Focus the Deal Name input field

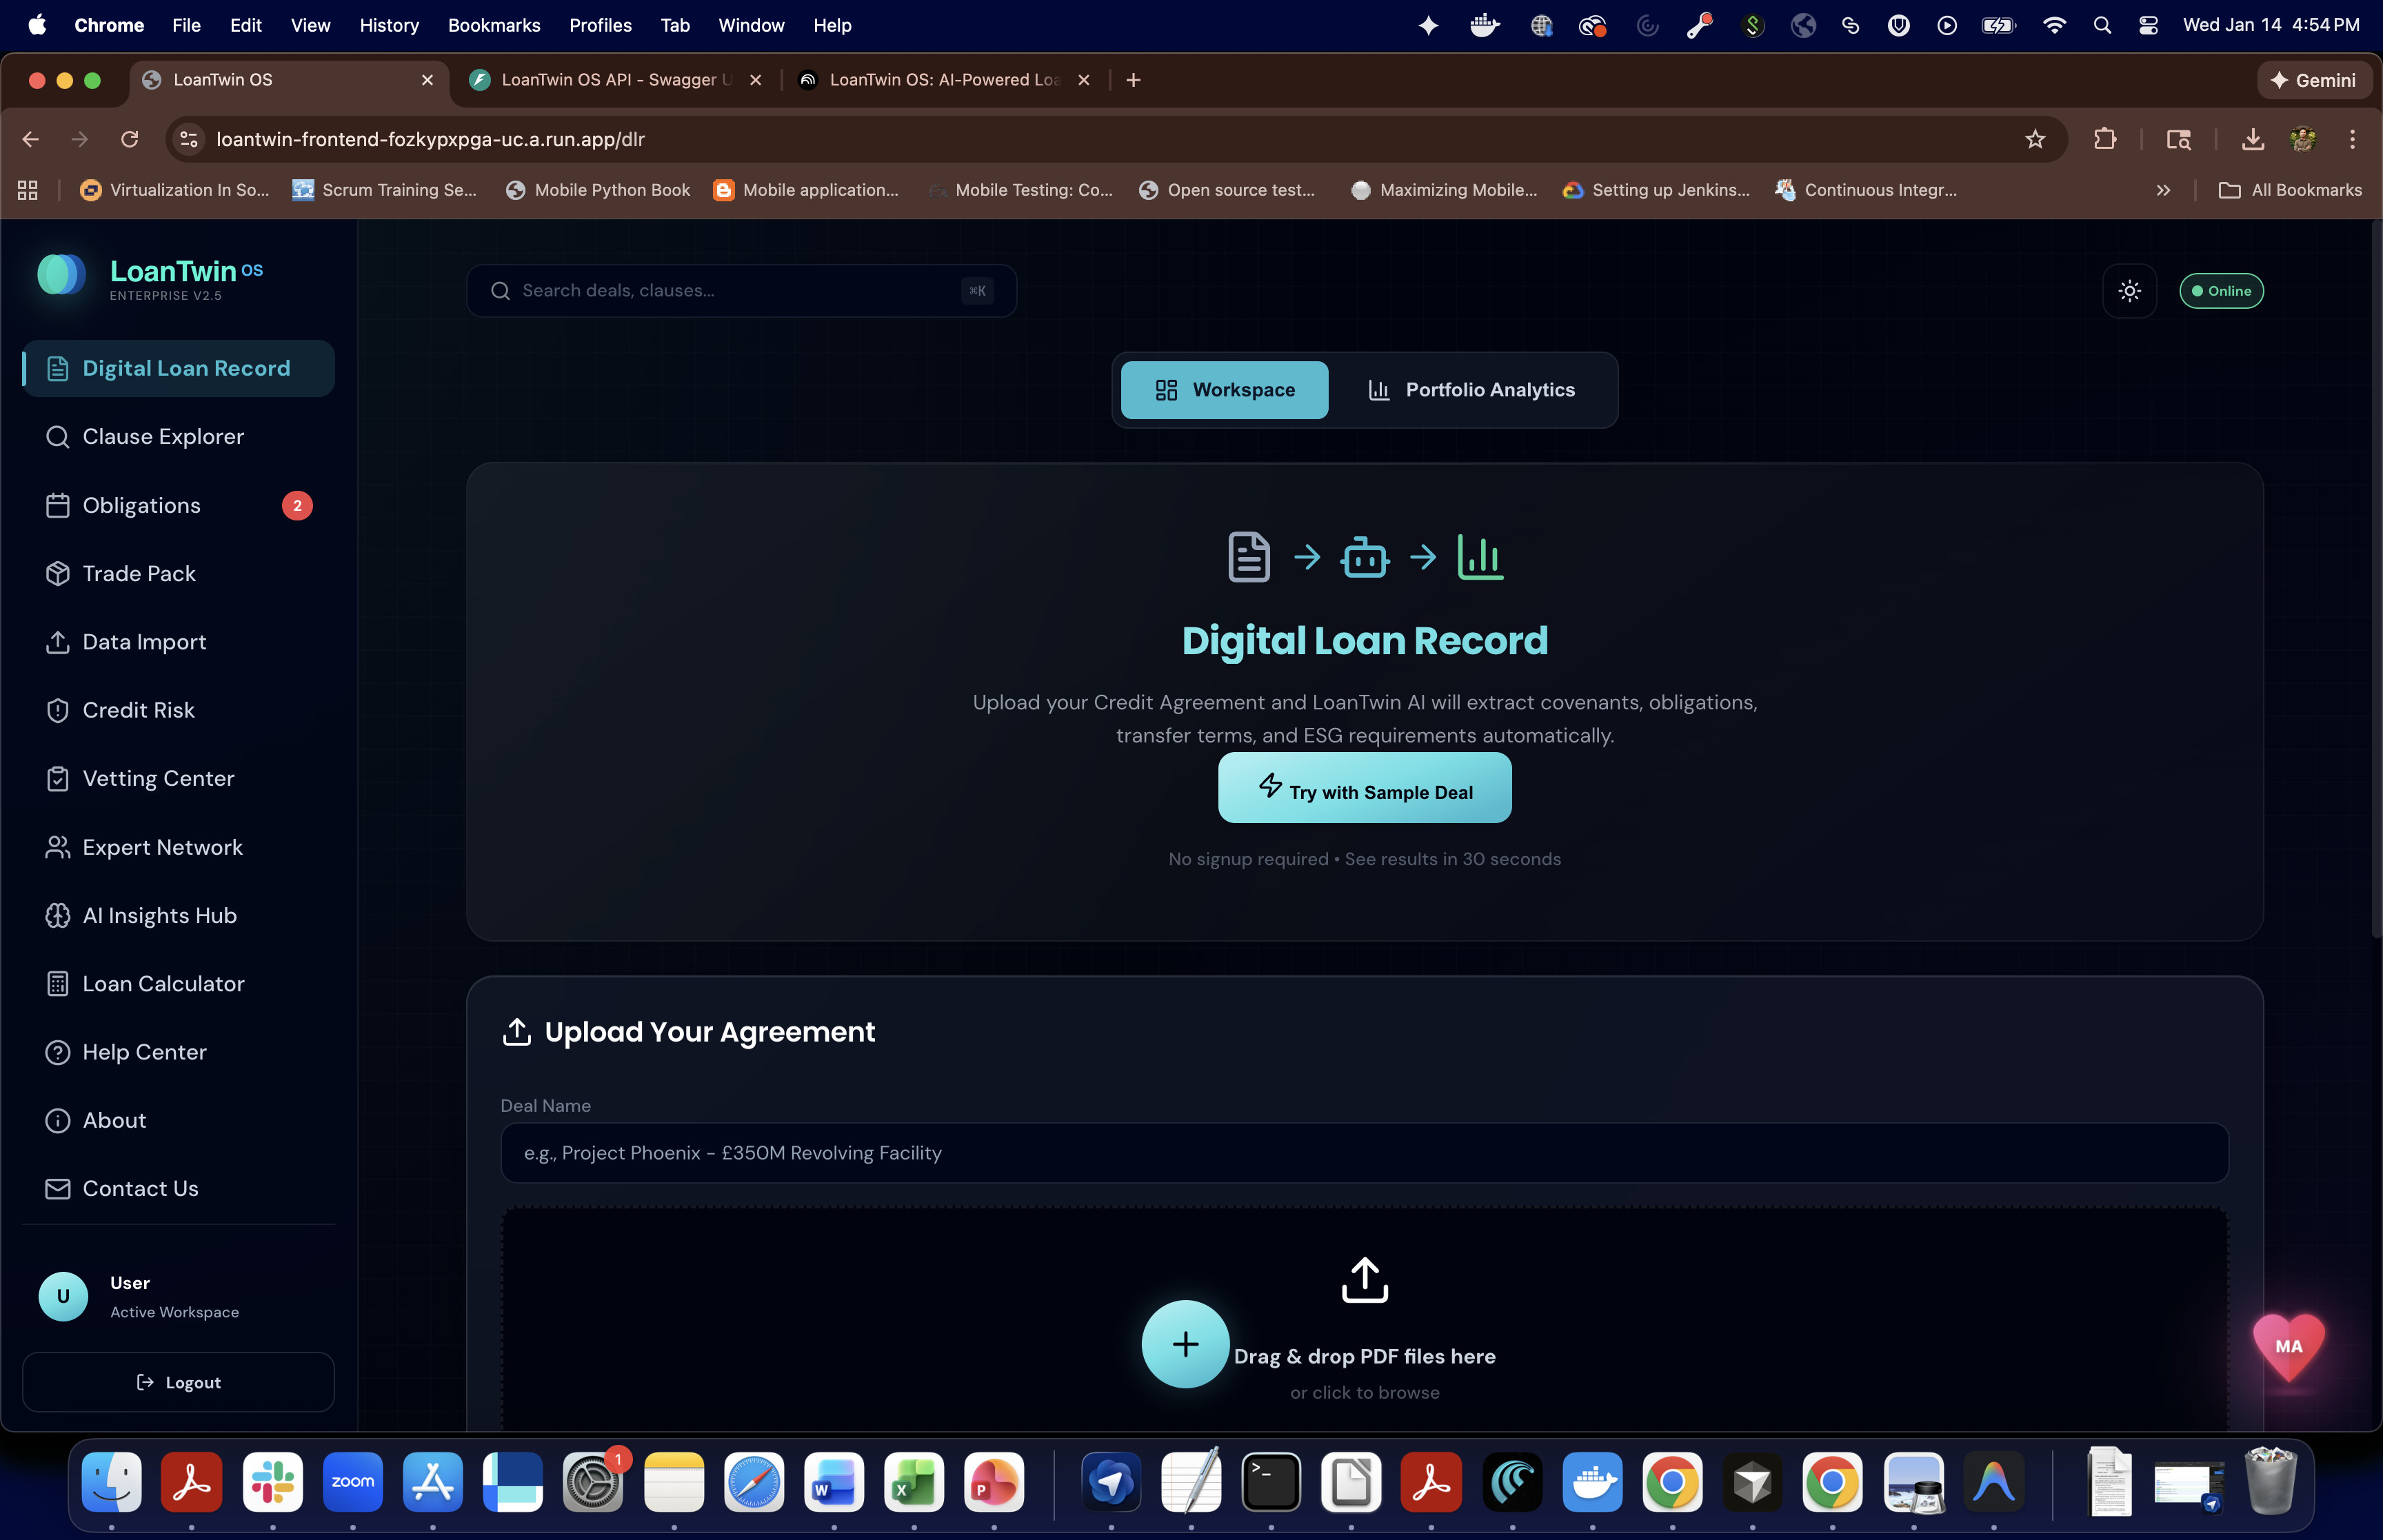click(x=1364, y=1153)
